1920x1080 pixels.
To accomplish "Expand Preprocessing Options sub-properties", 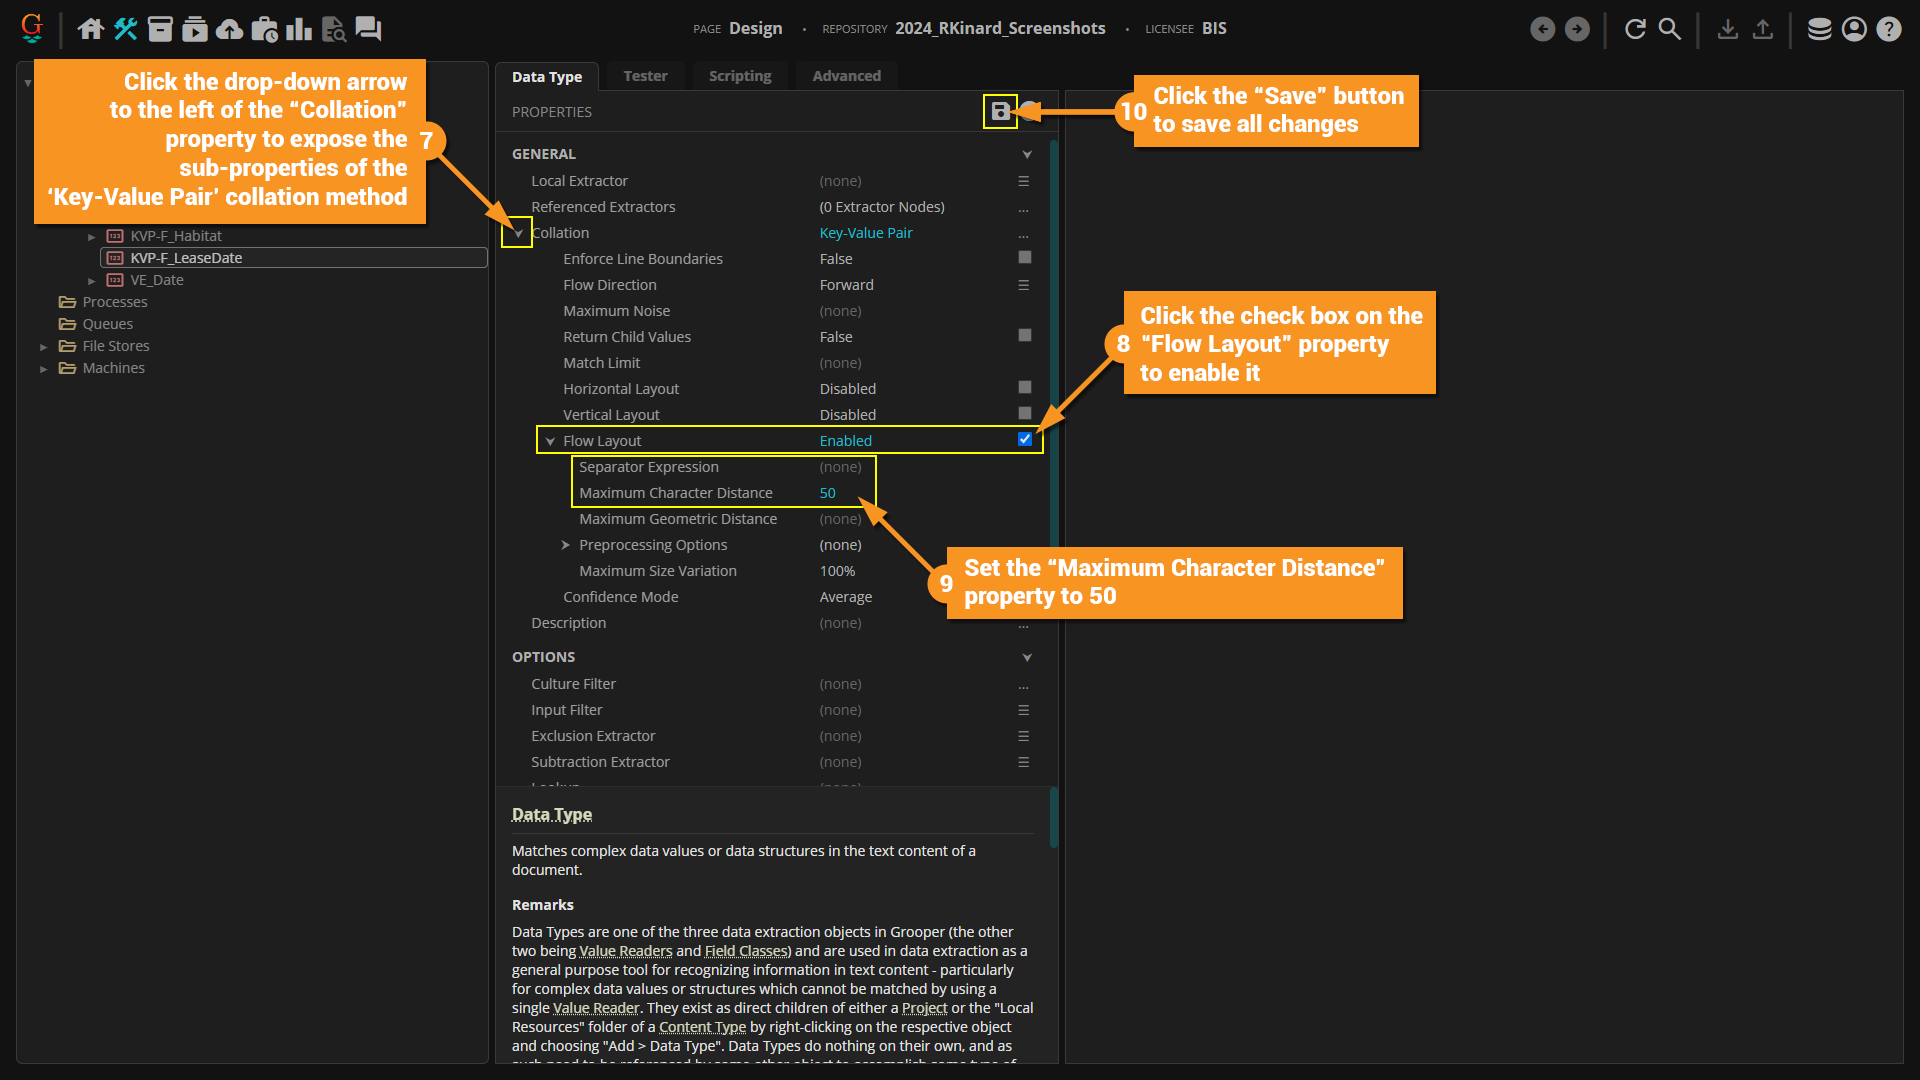I will [x=565, y=545].
